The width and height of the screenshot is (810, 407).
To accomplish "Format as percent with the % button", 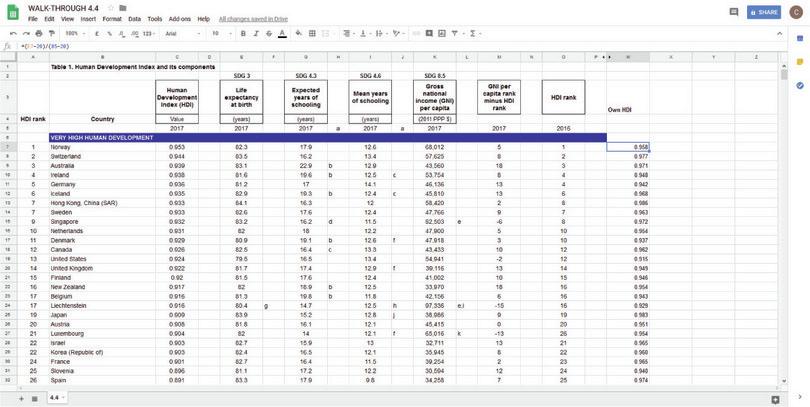I will coord(110,34).
